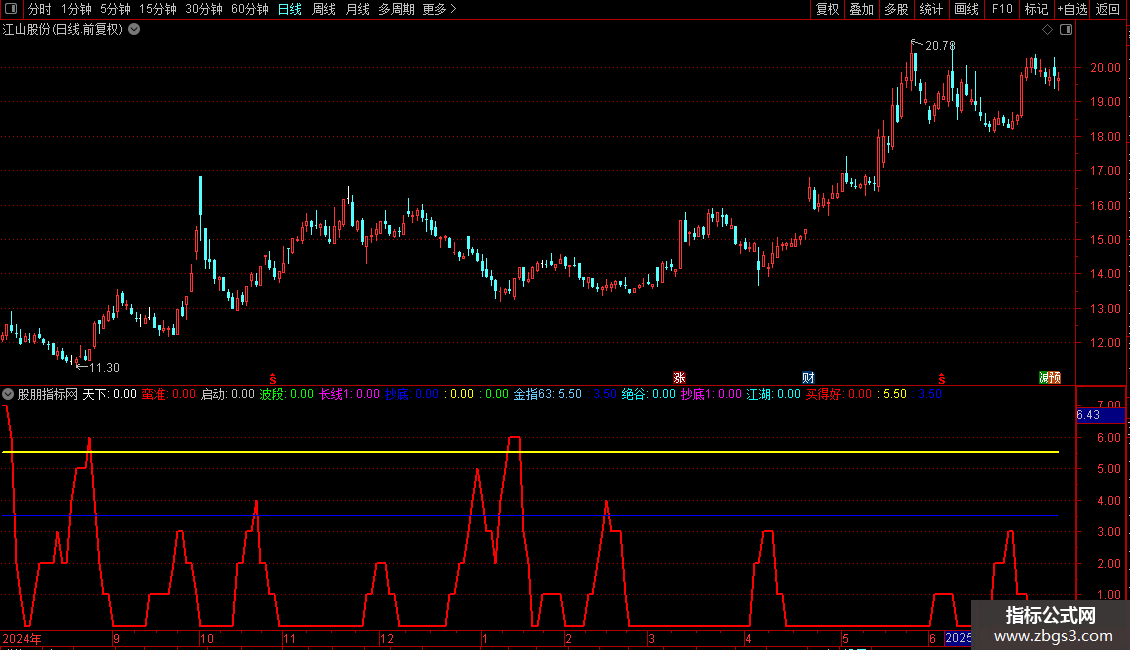Screen dimensions: 1130x650
Task: Open dropdown beside 江山股份 chart title
Action: click(134, 30)
